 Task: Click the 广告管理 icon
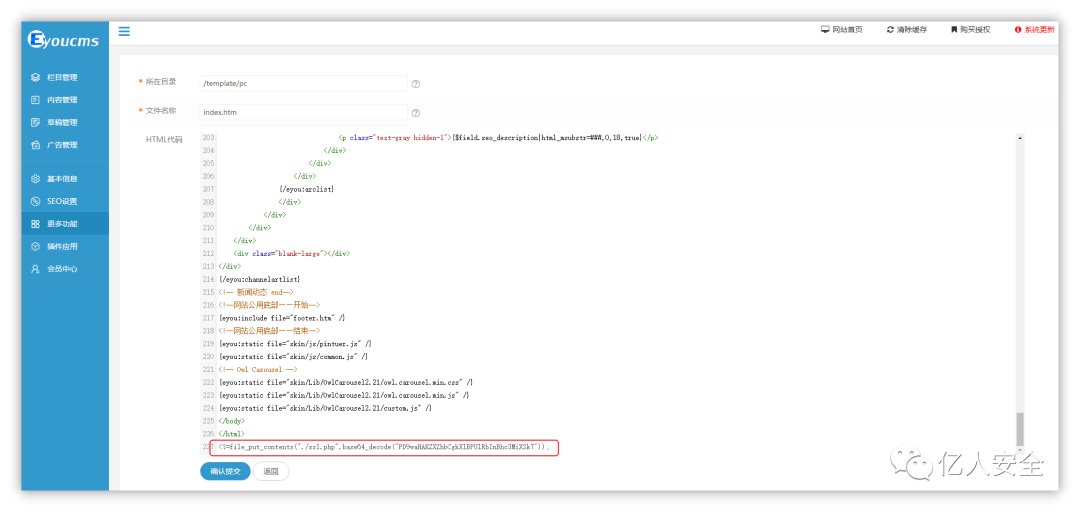pos(35,145)
